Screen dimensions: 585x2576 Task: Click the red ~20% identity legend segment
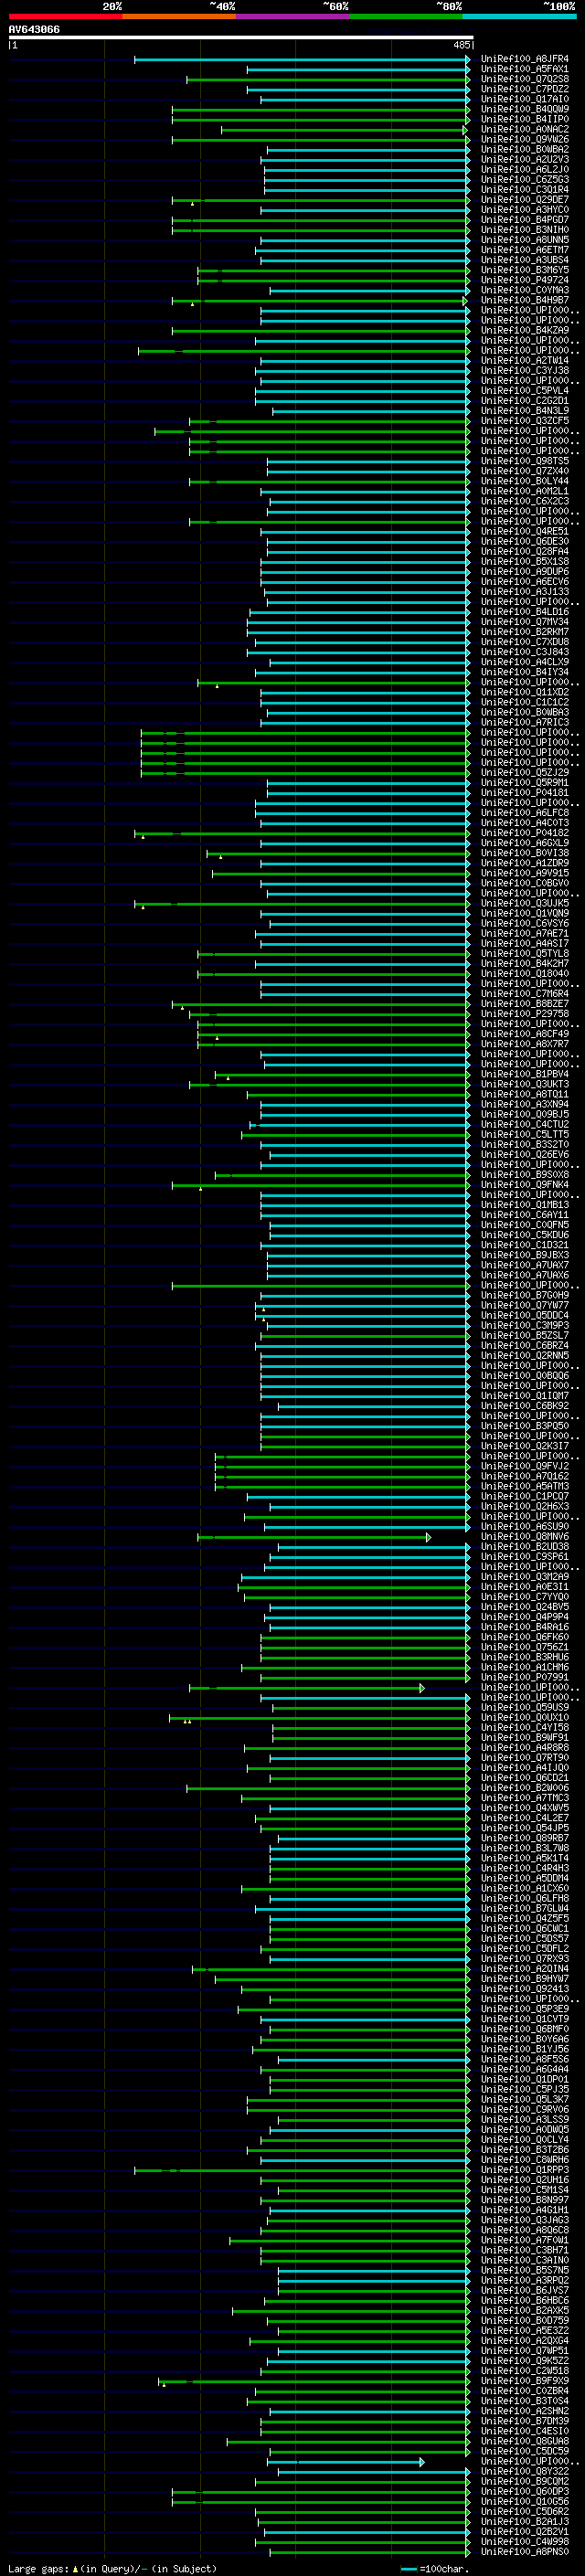coord(65,16)
